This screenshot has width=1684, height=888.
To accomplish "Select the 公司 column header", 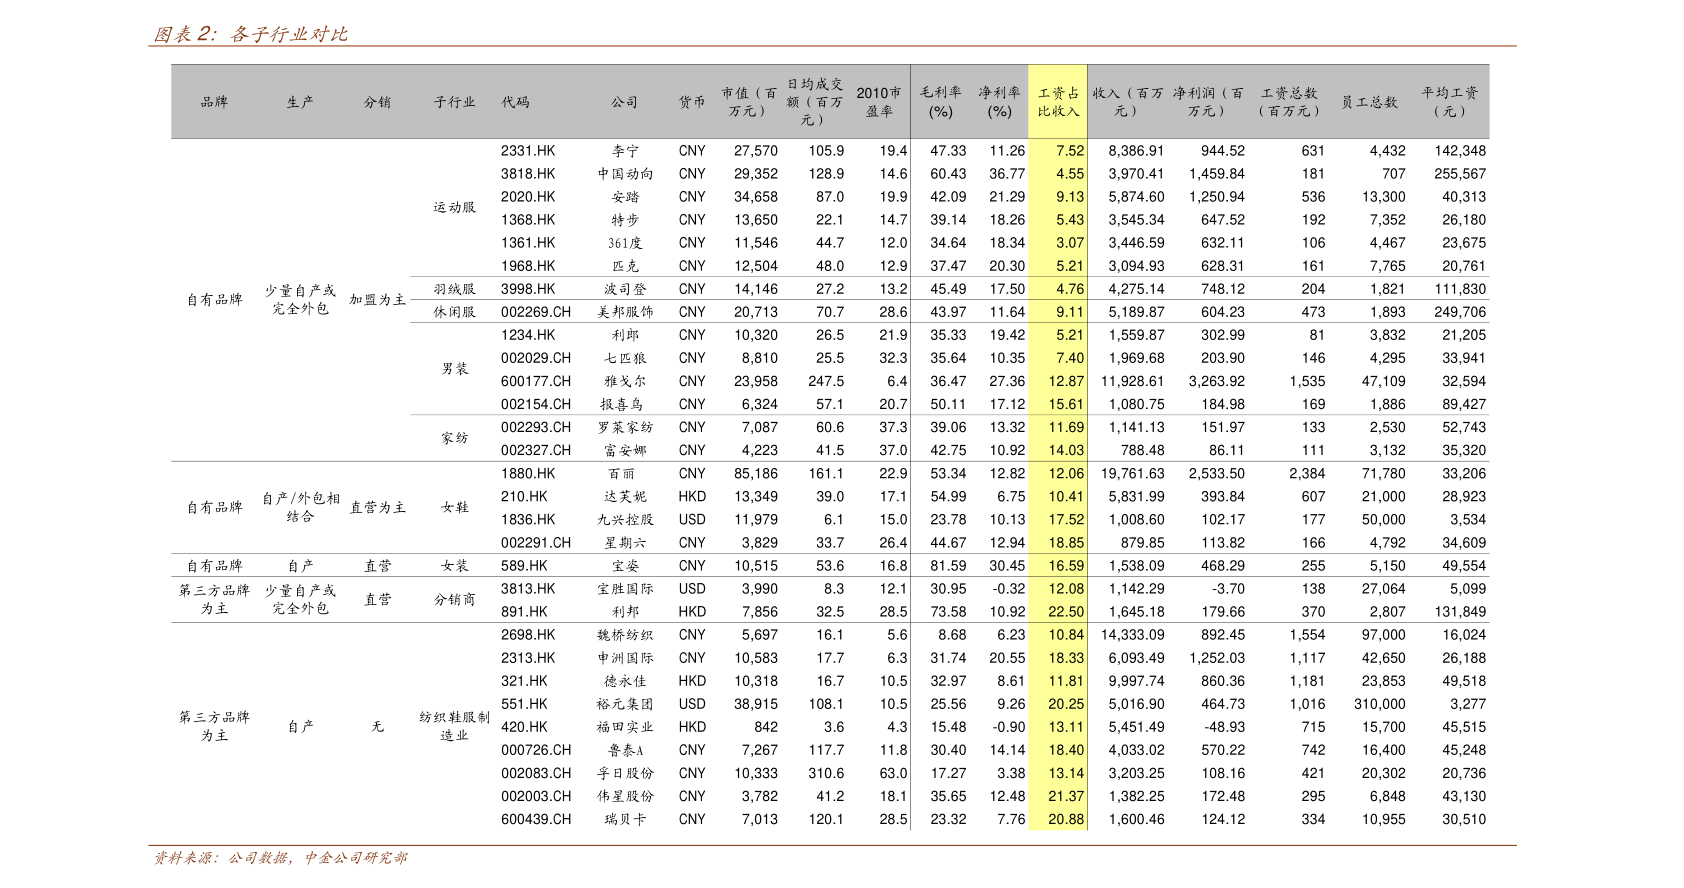I will (624, 102).
